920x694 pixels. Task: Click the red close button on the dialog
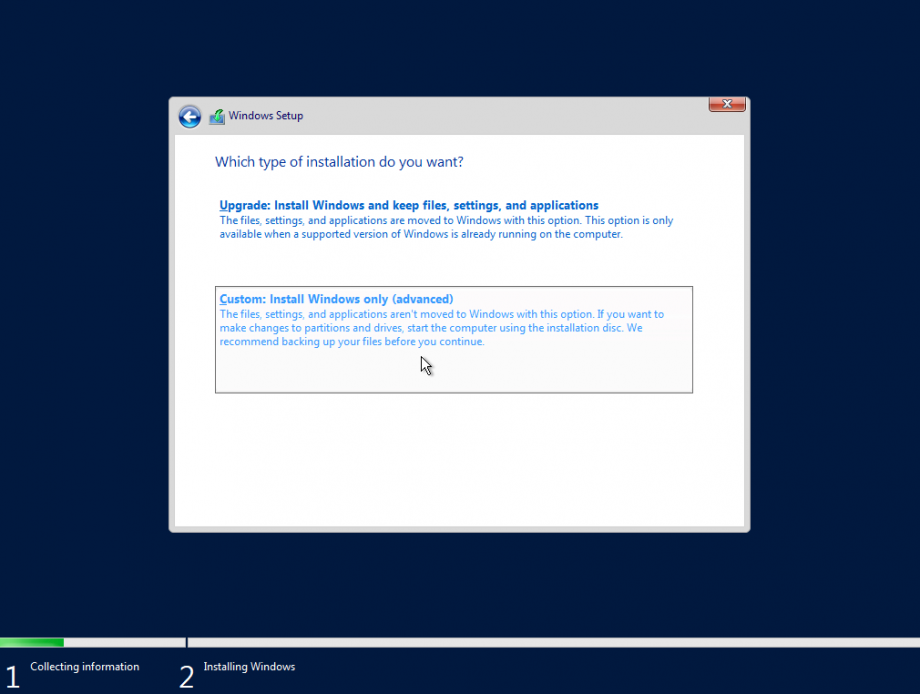pos(726,104)
